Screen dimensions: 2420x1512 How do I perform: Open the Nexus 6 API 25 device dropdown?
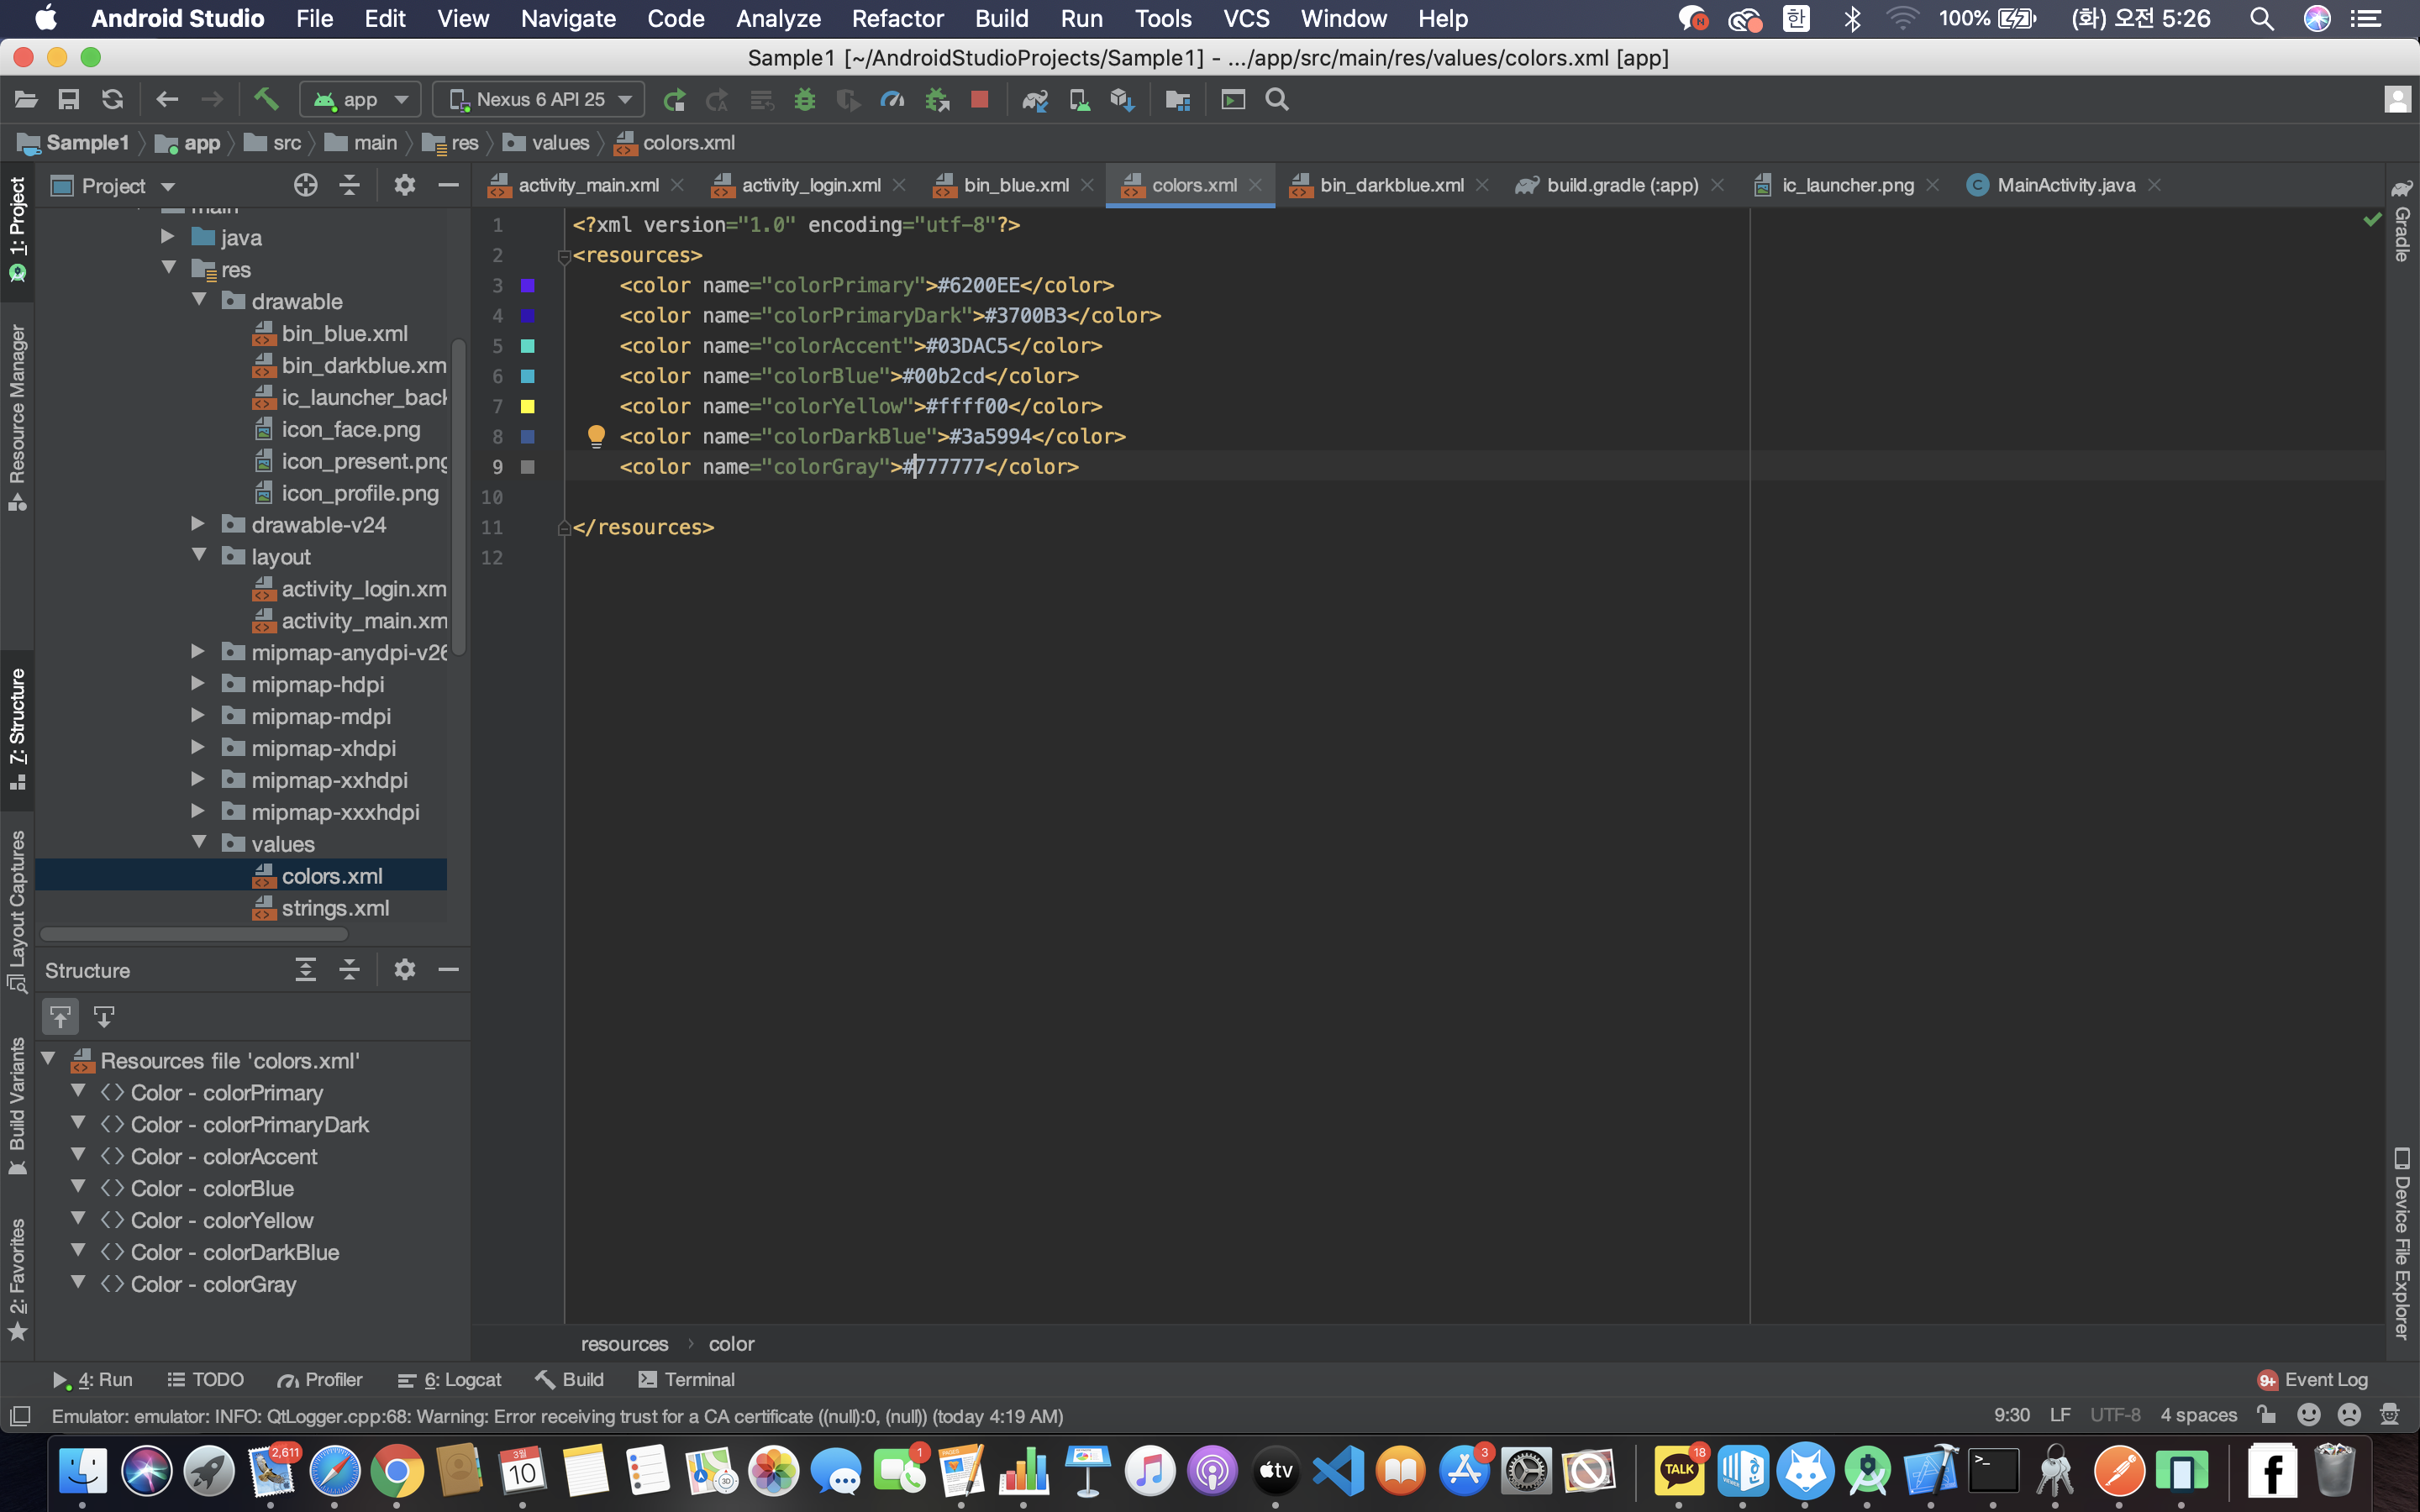540,99
